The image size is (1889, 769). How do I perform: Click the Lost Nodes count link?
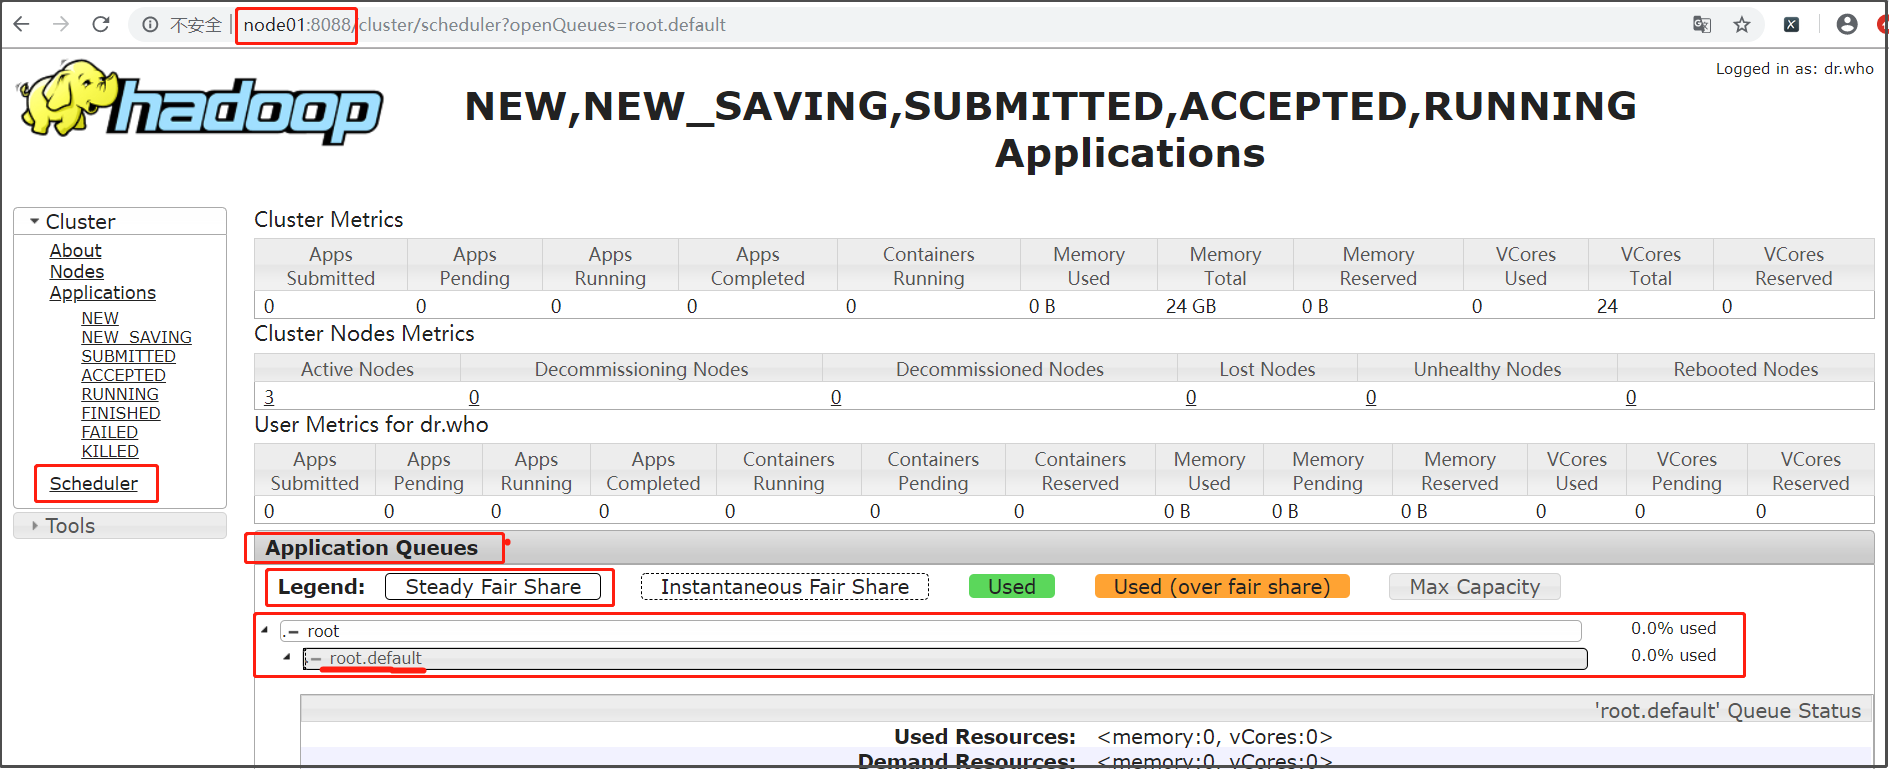point(1191,397)
